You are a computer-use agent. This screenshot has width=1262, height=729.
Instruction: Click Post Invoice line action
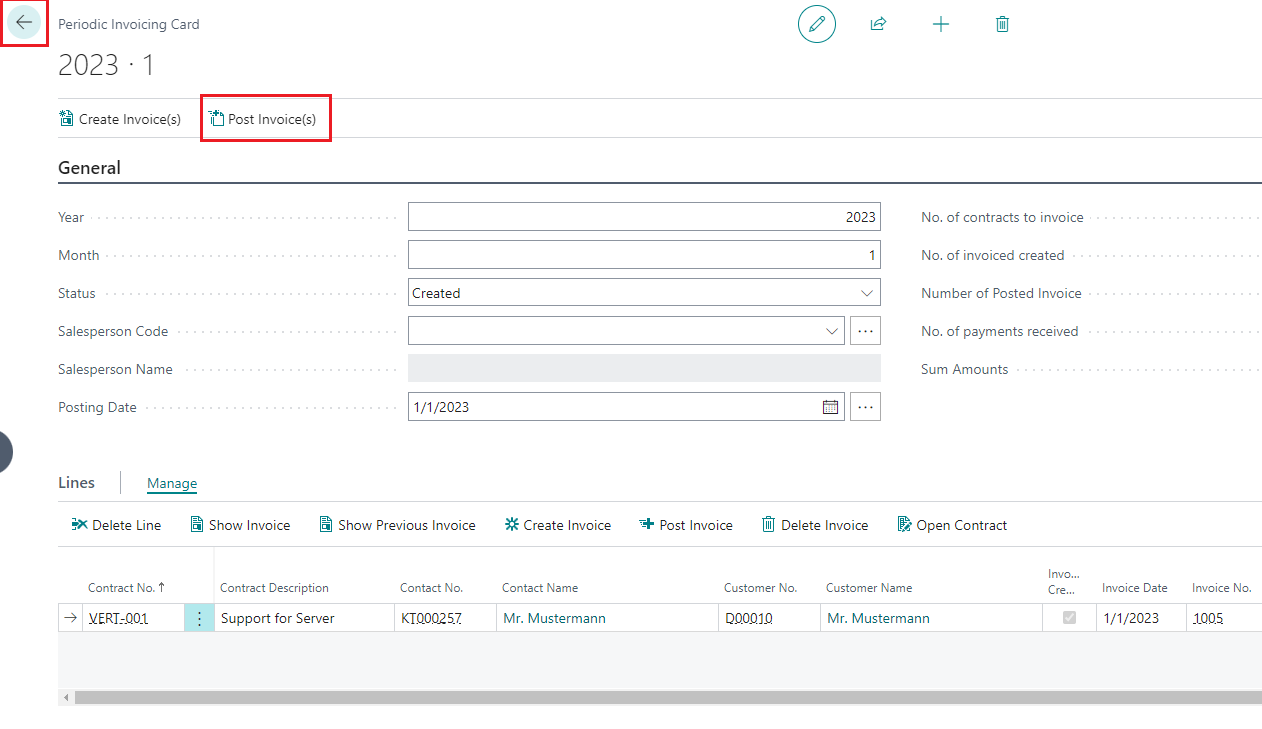click(686, 525)
